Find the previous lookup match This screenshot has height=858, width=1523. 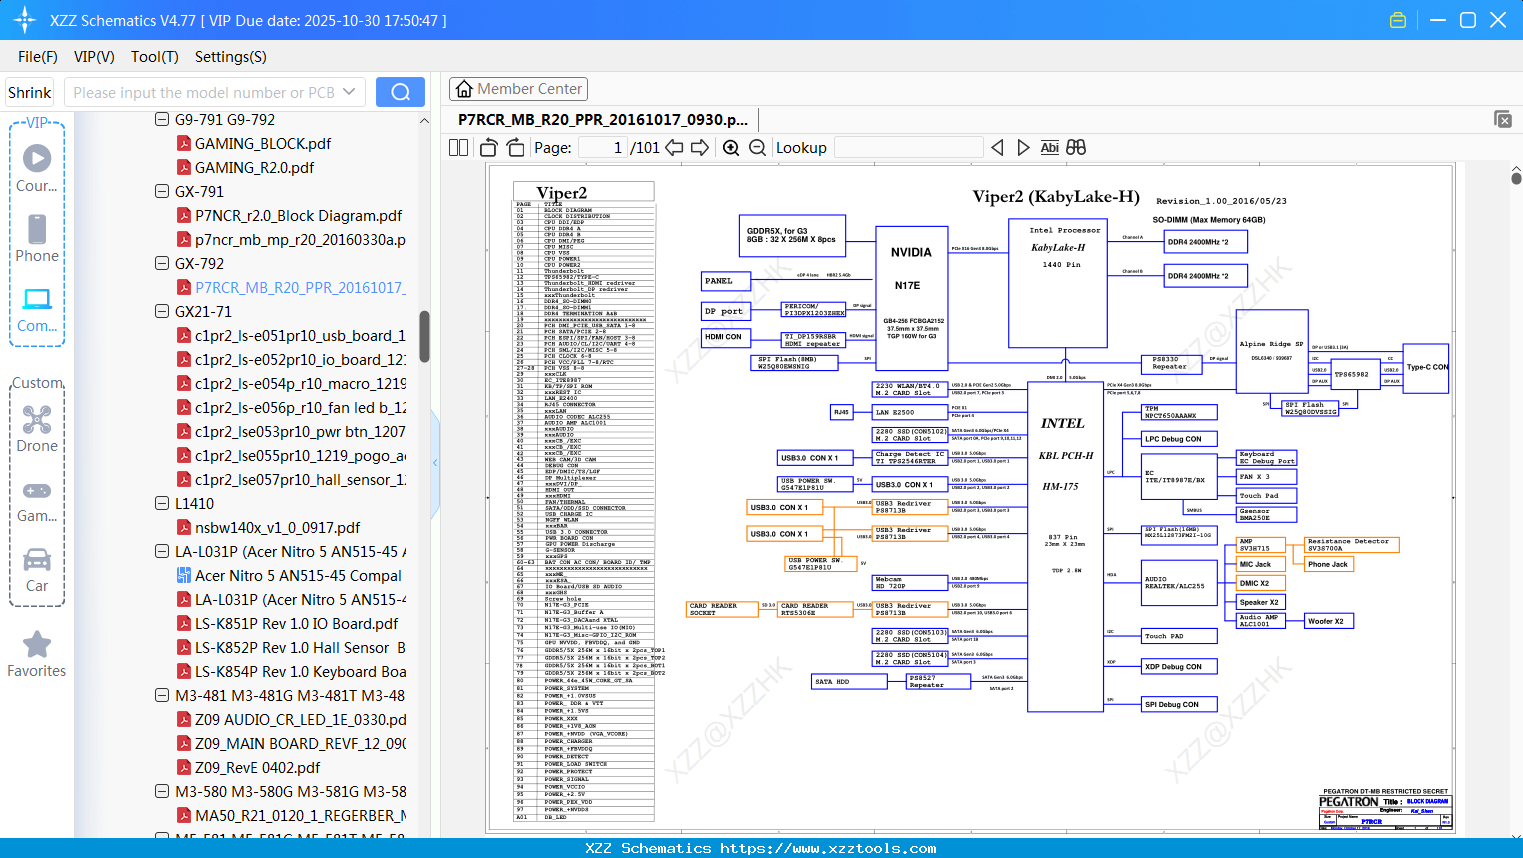(997, 148)
